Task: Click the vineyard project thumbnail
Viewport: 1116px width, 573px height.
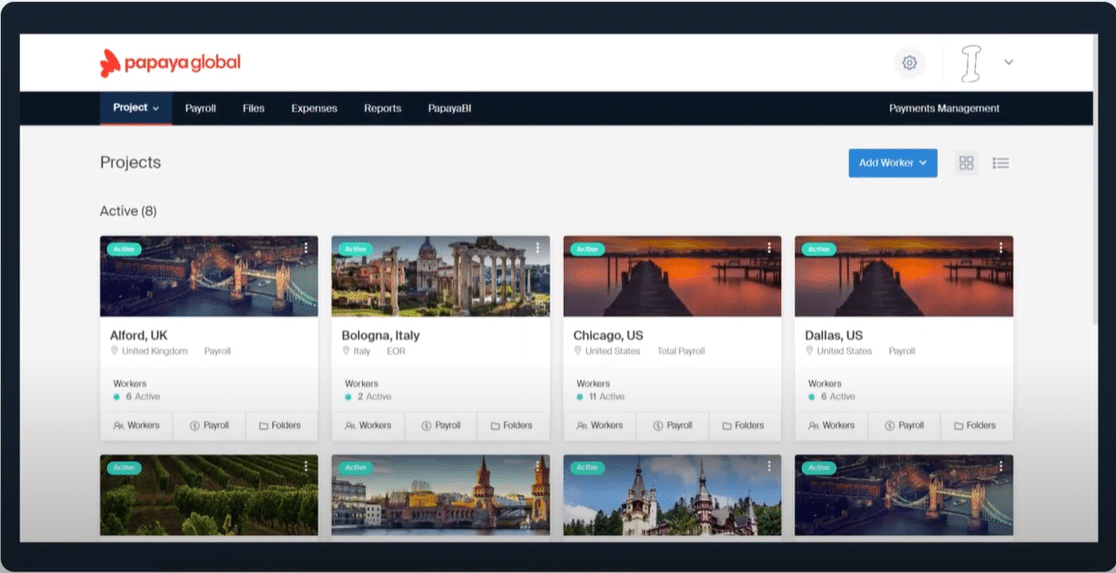Action: [x=209, y=495]
